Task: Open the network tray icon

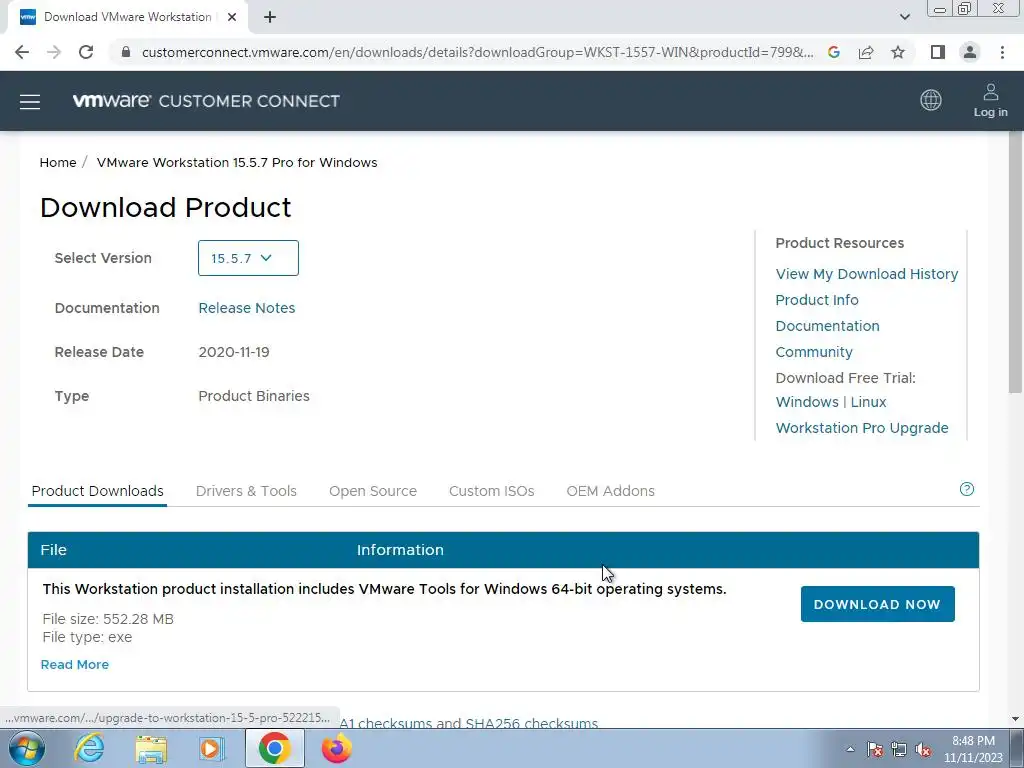Action: pyautogui.click(x=899, y=750)
